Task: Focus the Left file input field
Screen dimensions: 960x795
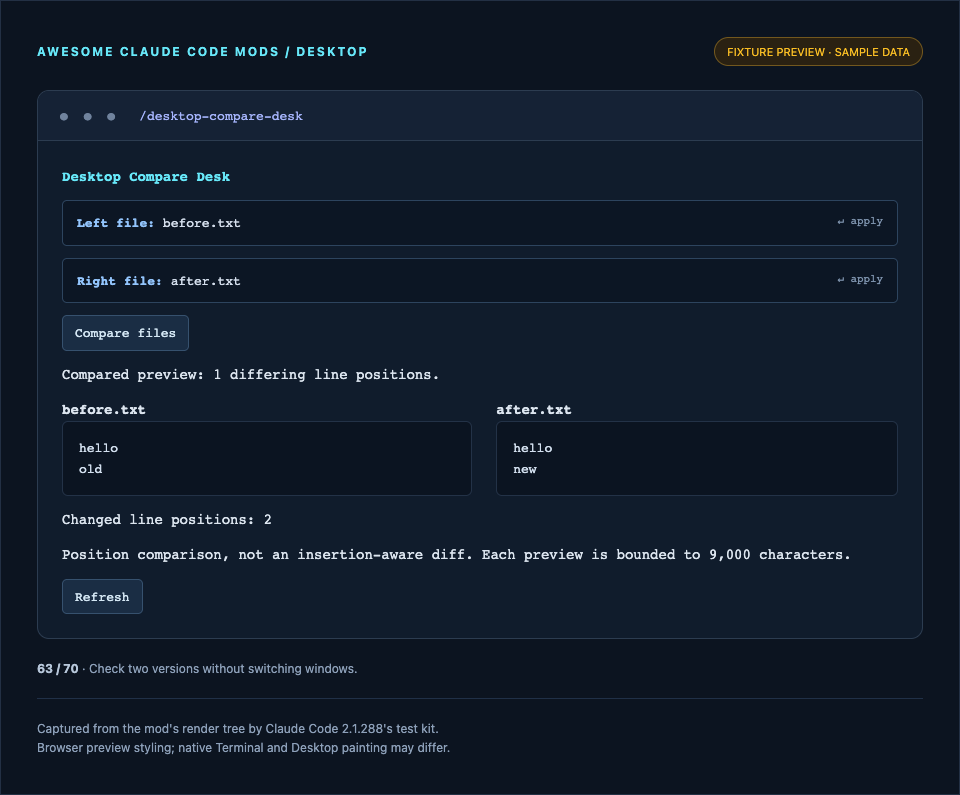Action: 479,223
